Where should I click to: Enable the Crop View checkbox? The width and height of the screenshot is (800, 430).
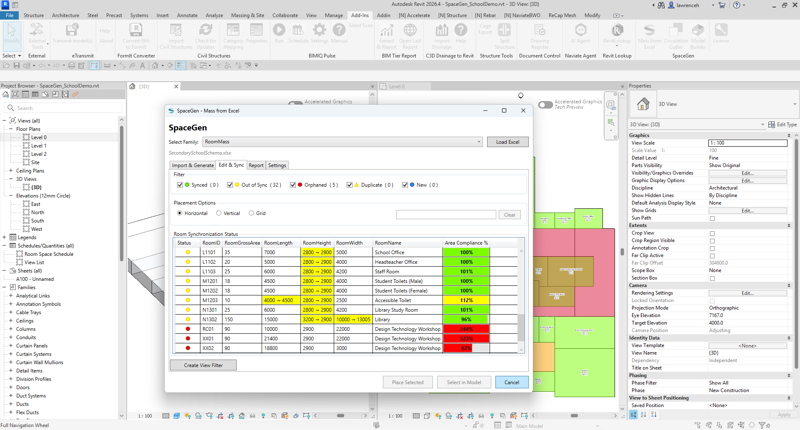[712, 233]
